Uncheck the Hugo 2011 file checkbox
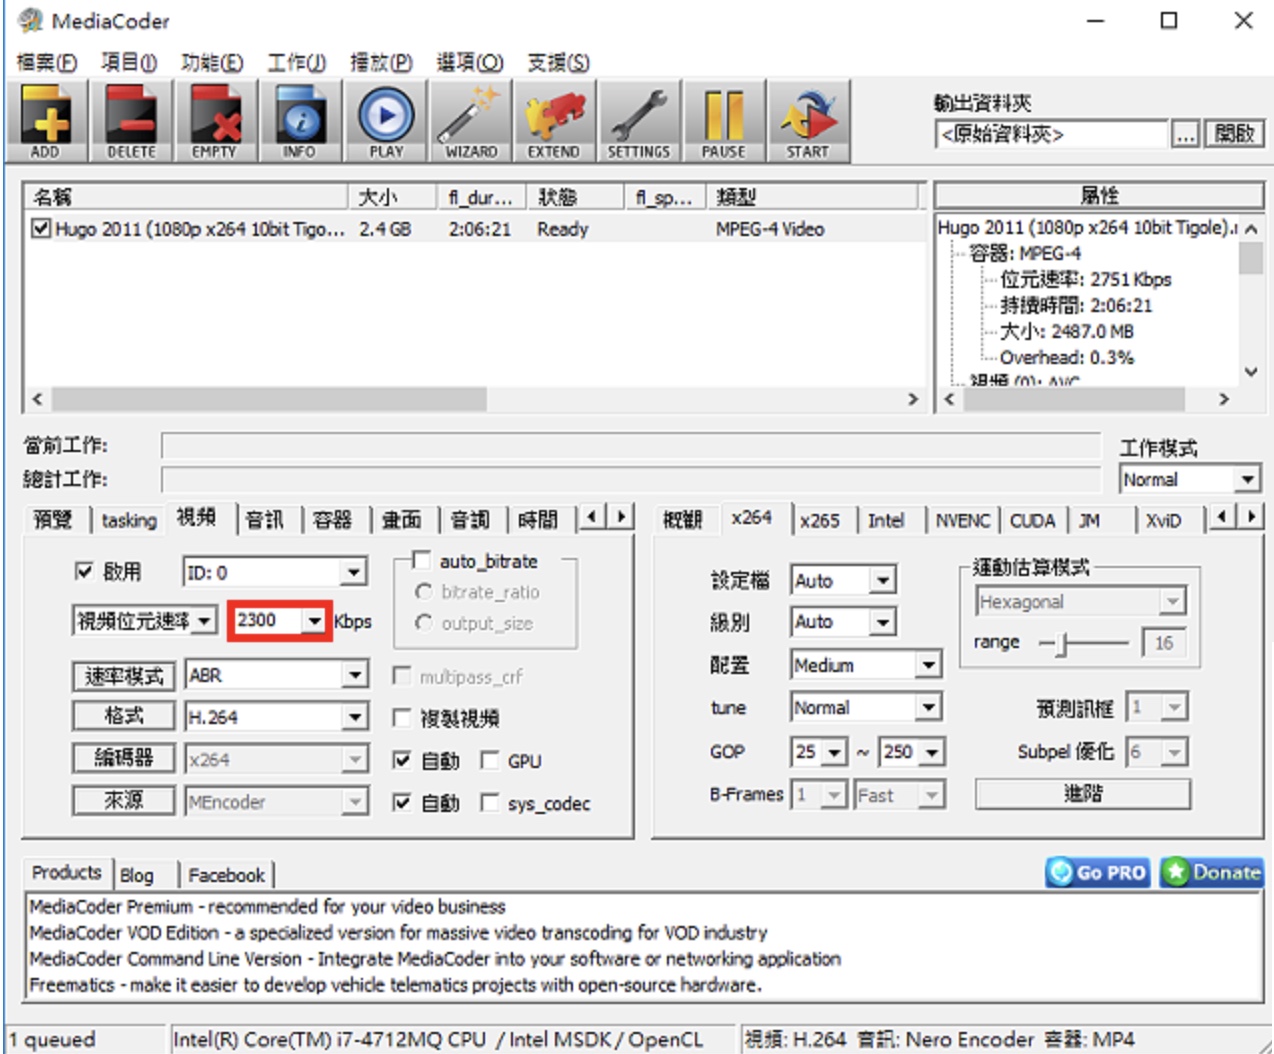 tap(40, 229)
